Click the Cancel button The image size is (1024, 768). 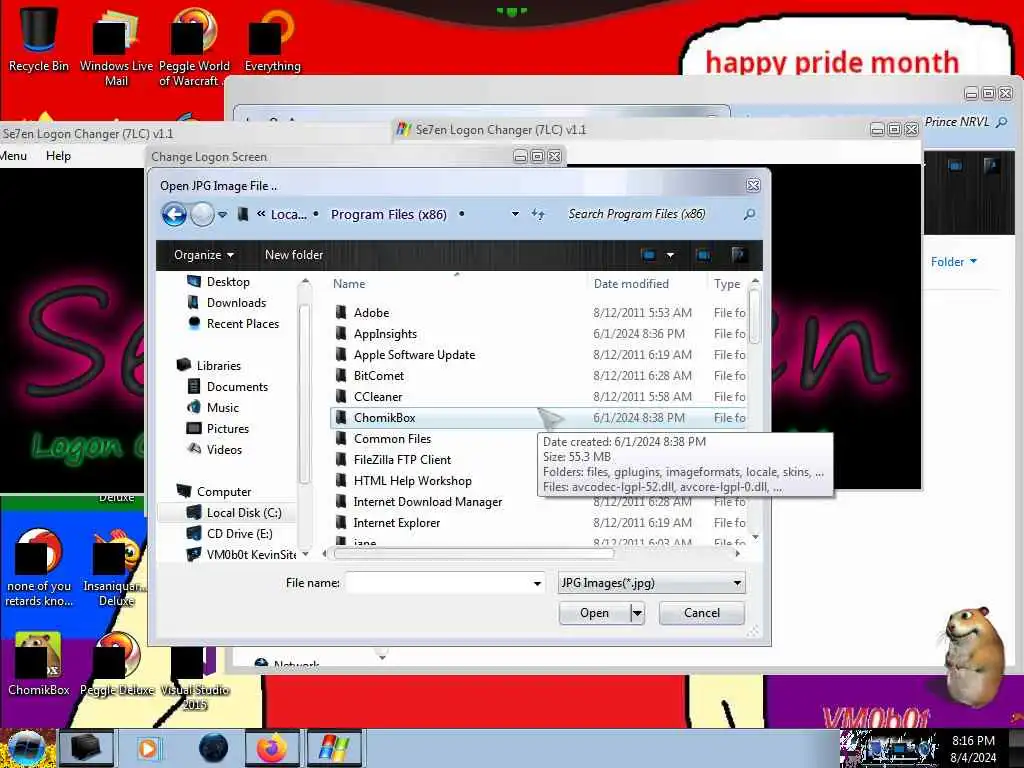701,613
